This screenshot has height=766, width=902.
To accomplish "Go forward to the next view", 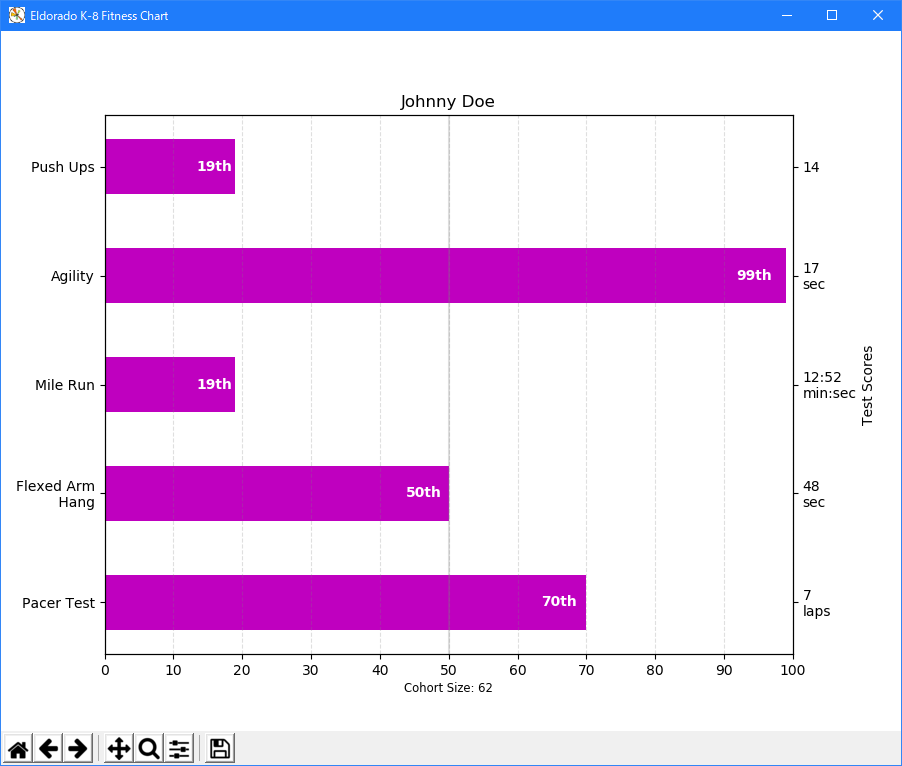I will coord(77,748).
